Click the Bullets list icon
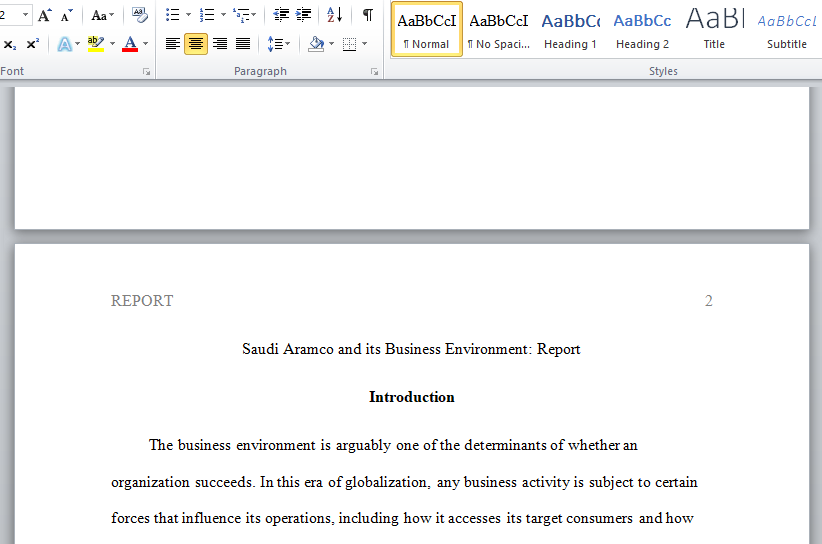Screen dimensions: 822x544 tap(172, 15)
